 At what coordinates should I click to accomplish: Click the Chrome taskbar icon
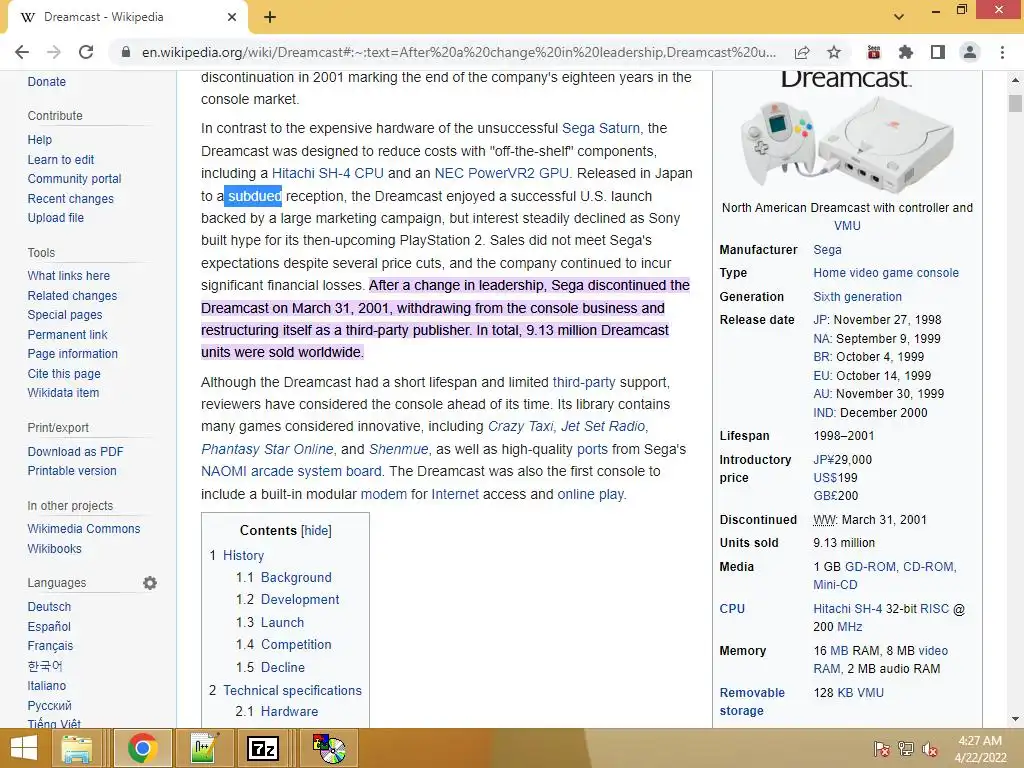[x=142, y=748]
